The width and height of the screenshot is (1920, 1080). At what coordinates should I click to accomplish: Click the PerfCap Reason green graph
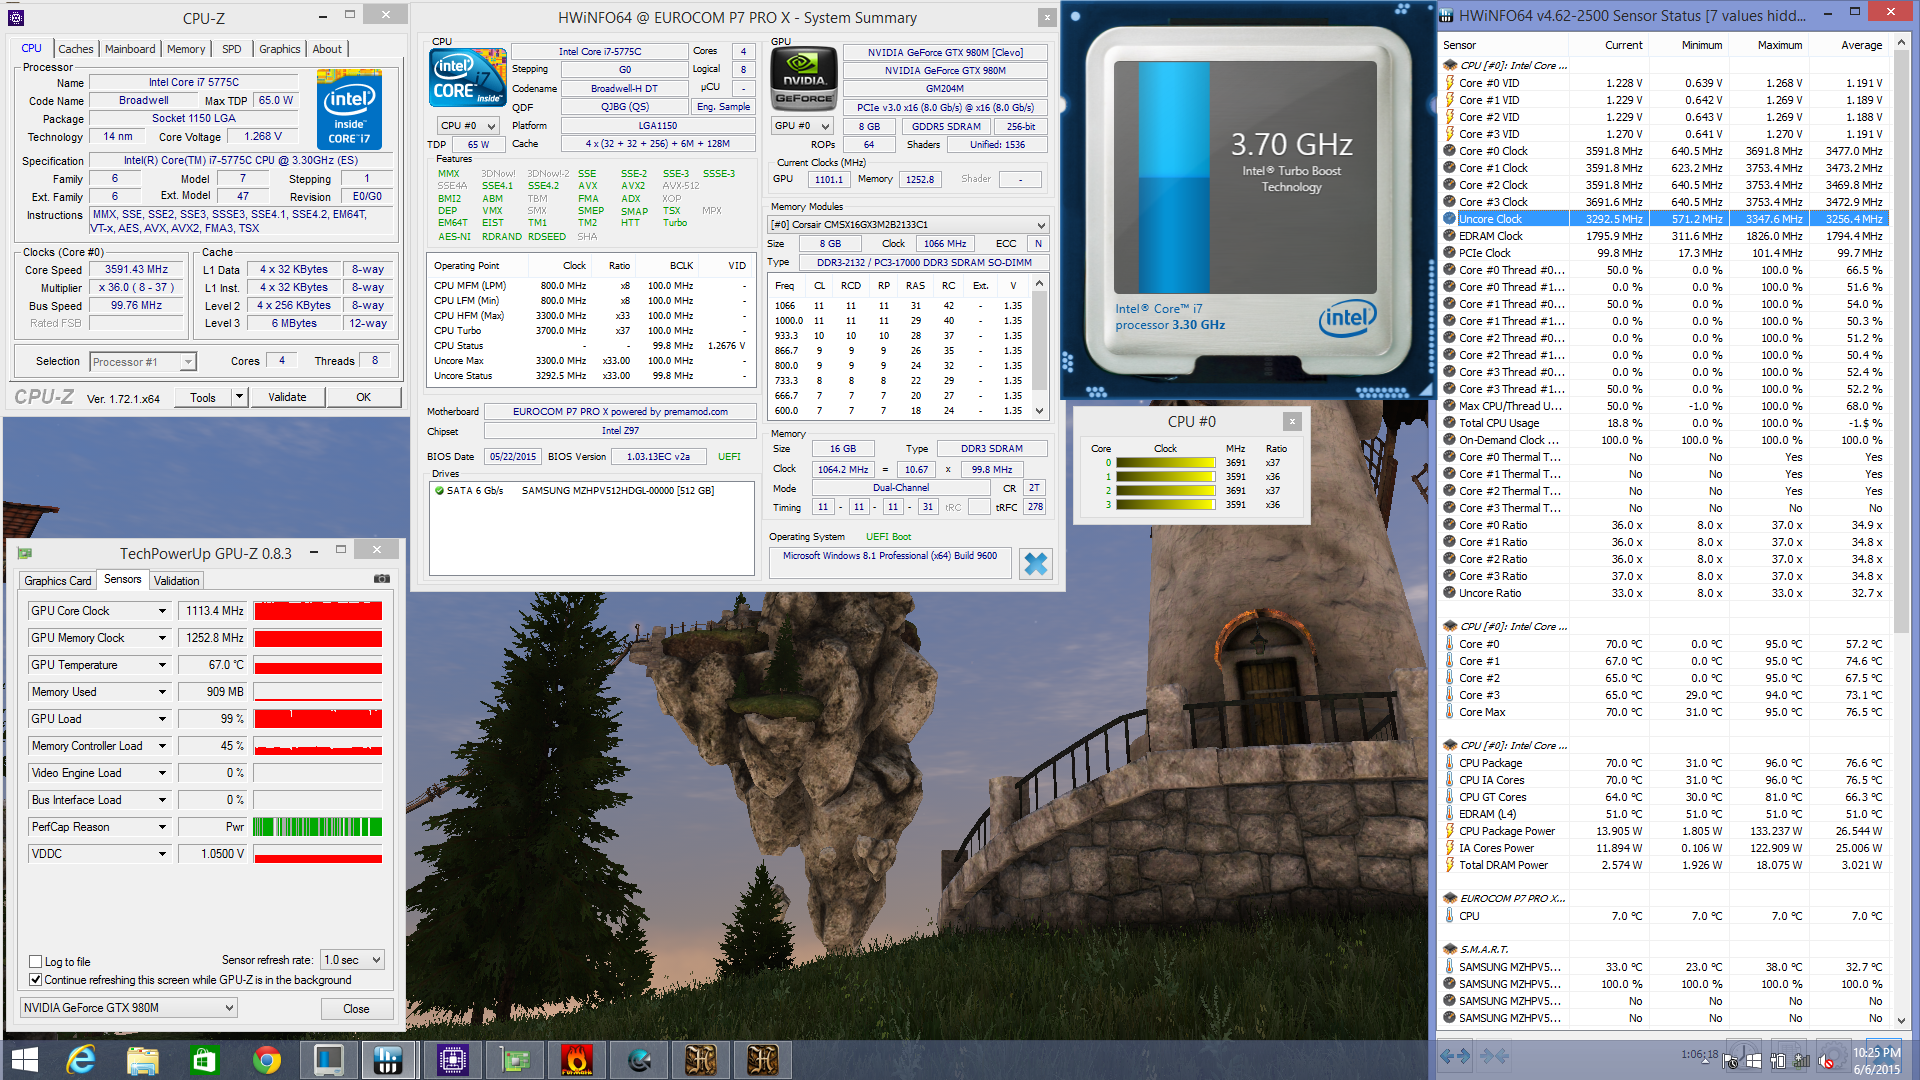tap(318, 827)
